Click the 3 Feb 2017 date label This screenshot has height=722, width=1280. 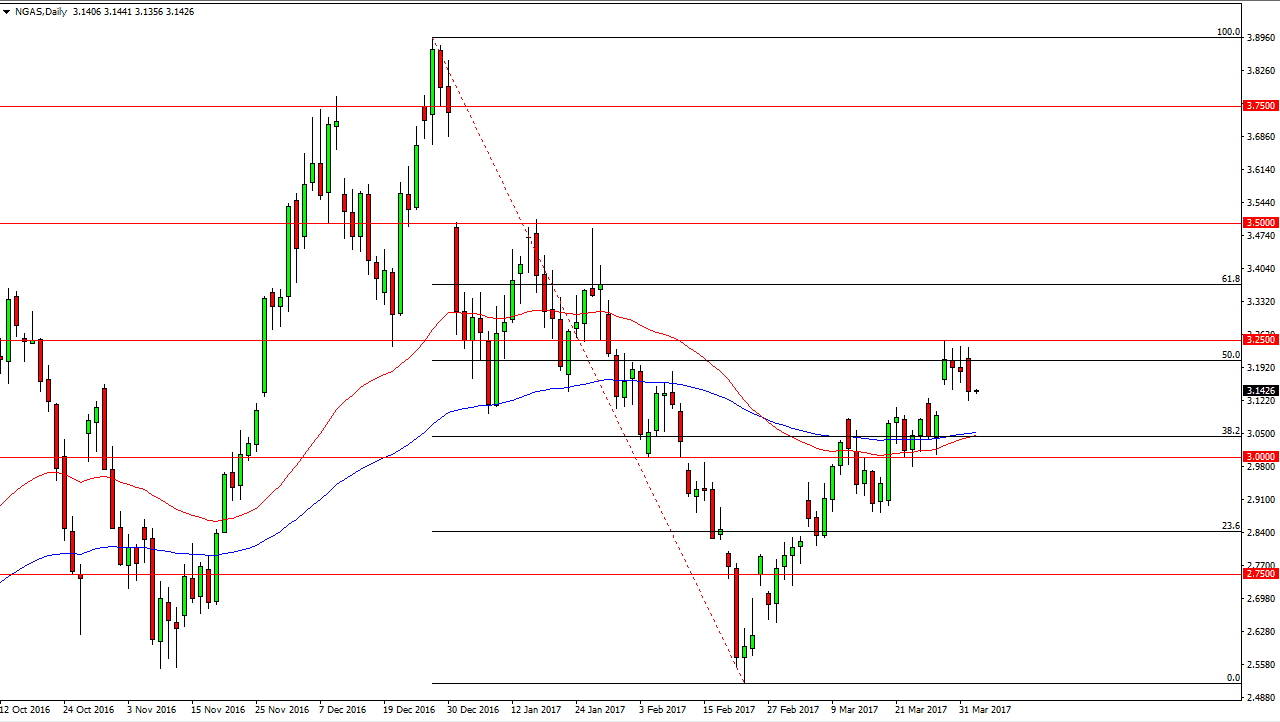pyautogui.click(x=665, y=710)
